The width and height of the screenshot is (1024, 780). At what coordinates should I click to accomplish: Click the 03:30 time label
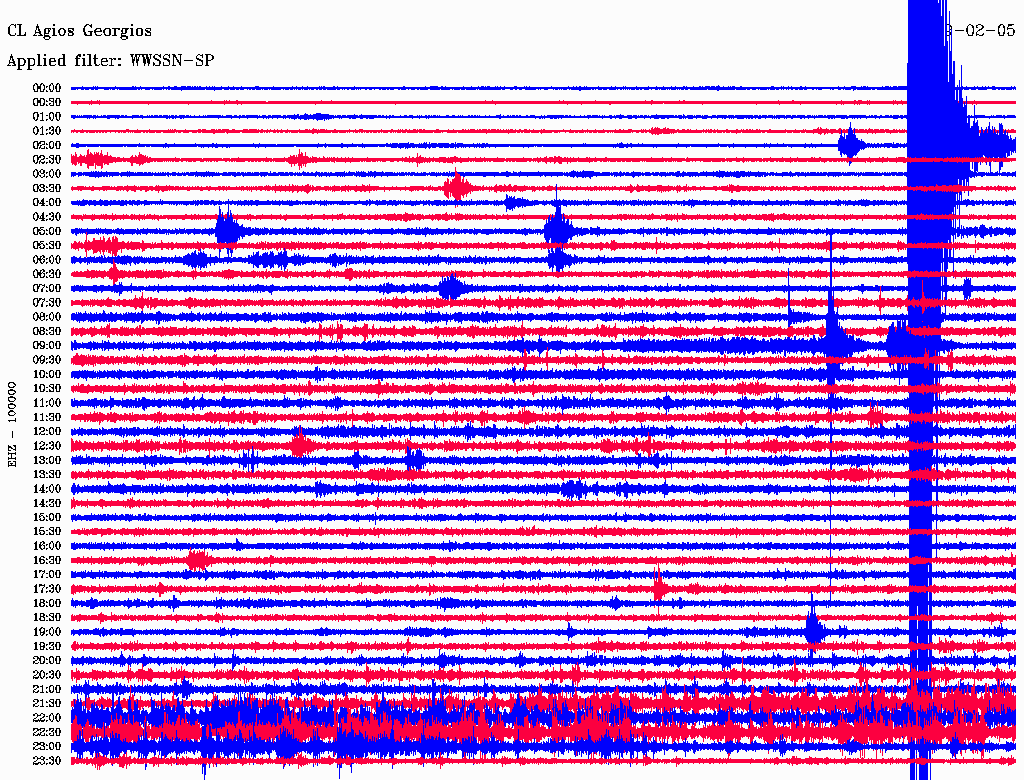pos(47,188)
